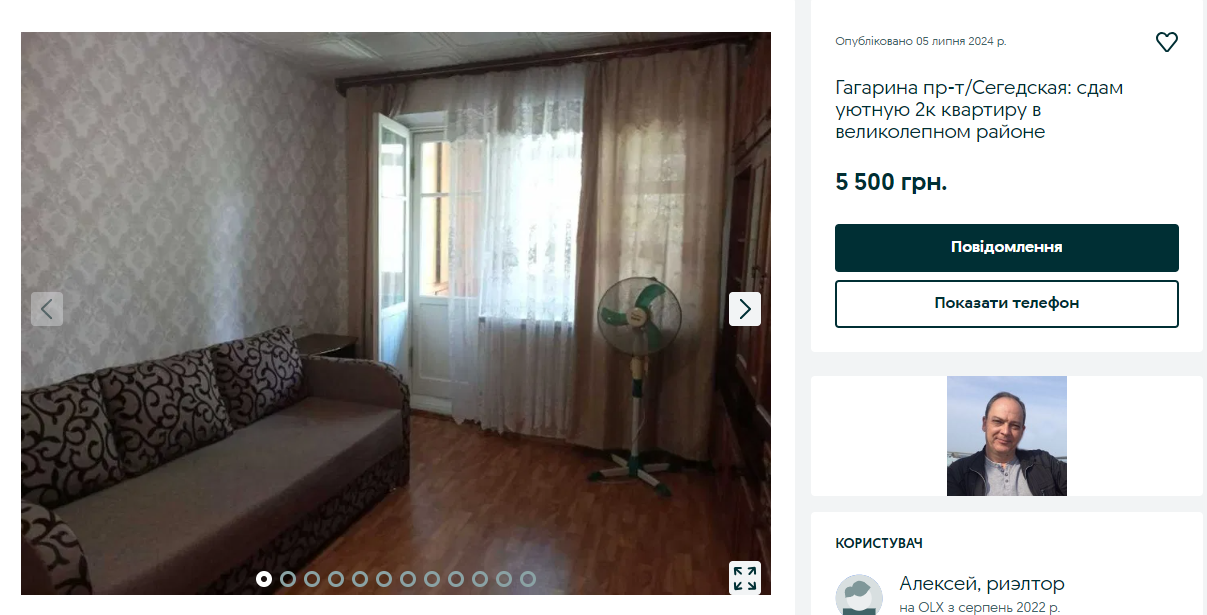The width and height of the screenshot is (1207, 615).
Task: Click the main apartment room photo
Action: click(396, 313)
